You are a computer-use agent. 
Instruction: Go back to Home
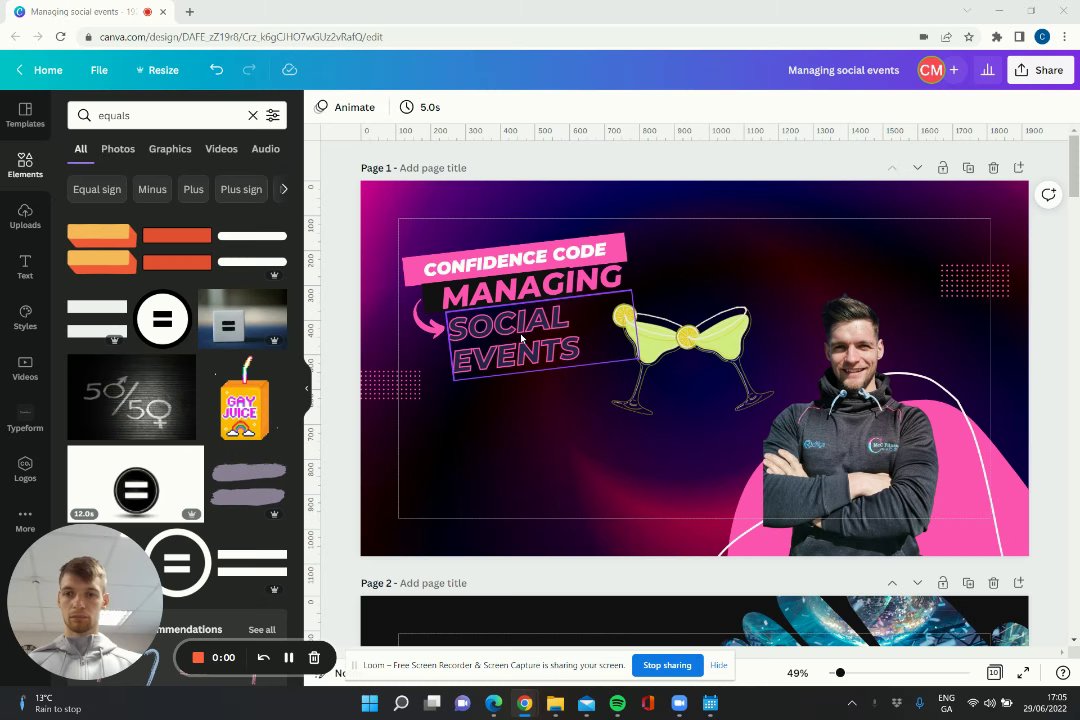coord(40,70)
